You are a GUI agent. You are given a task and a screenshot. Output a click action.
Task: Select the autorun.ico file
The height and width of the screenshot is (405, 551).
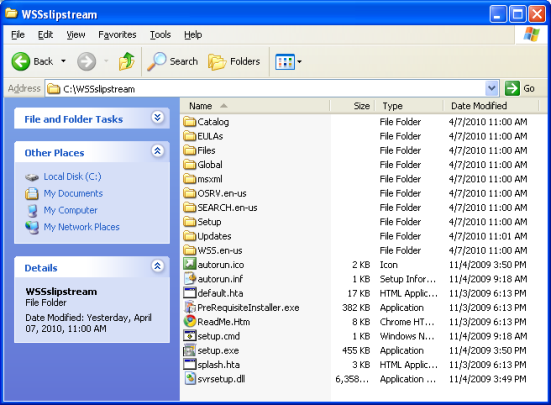point(214,264)
